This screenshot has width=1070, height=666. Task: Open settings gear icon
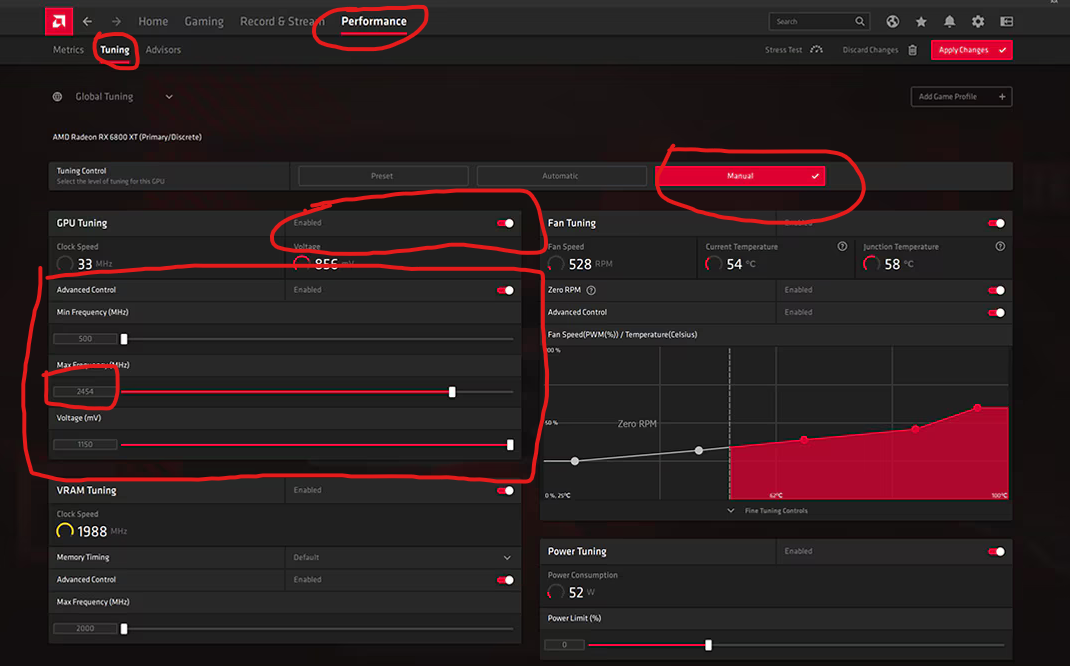coord(978,22)
